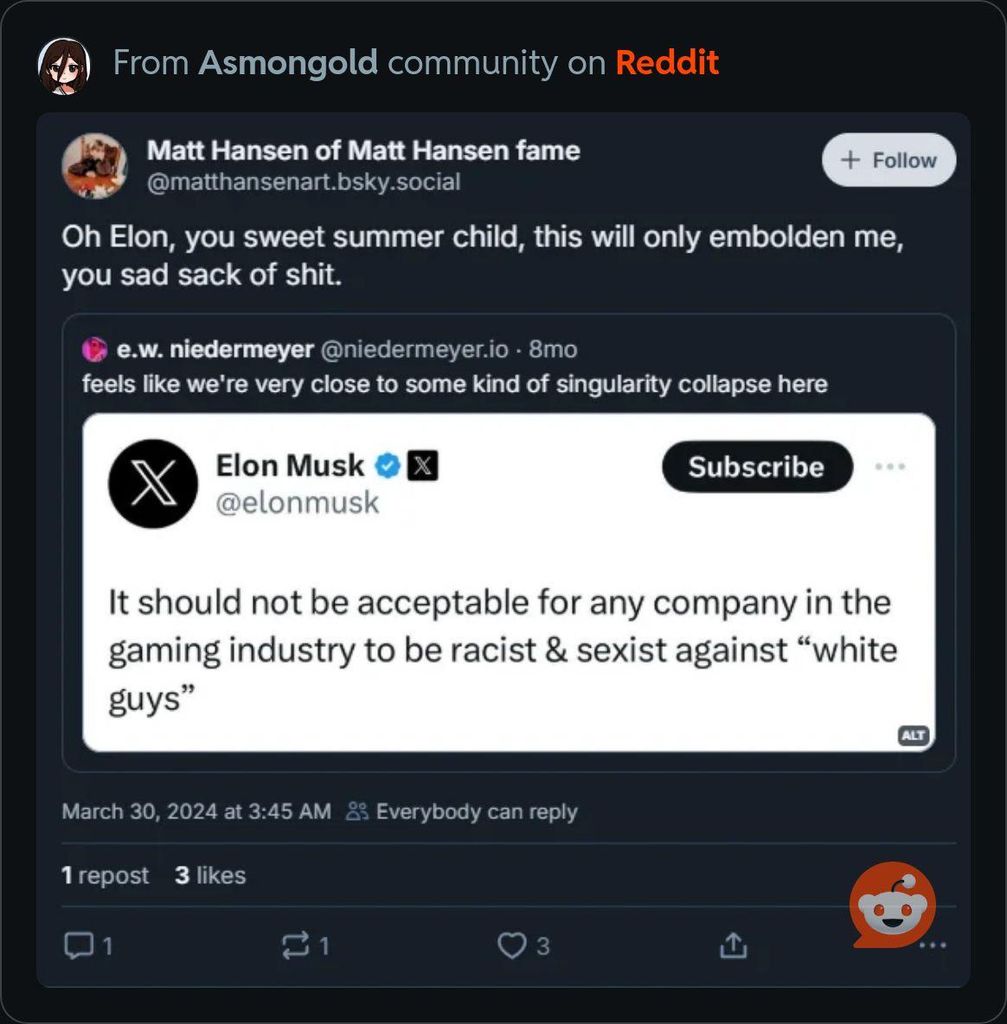The image size is (1007, 1024).
Task: Click the @matthansenart.bsky.social handle
Action: tap(304, 182)
